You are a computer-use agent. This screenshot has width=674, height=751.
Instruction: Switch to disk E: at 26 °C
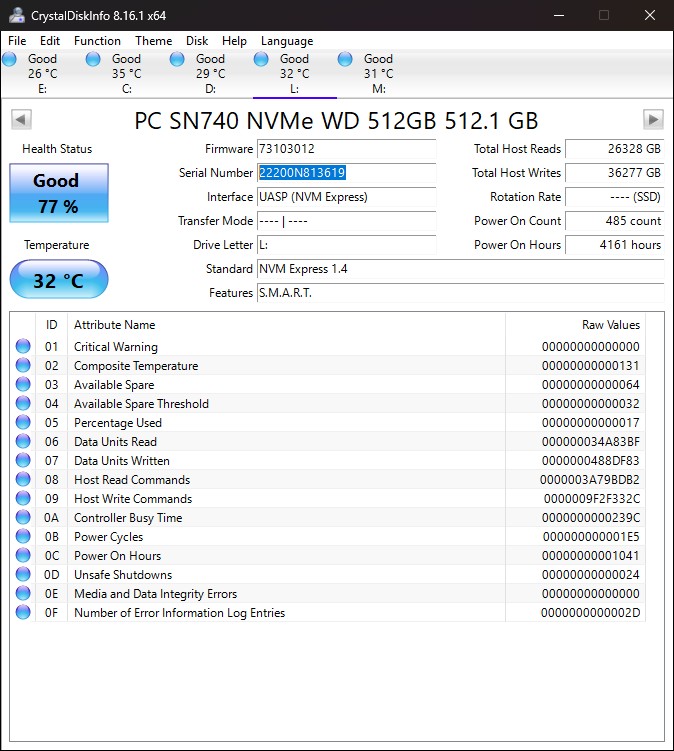click(x=43, y=73)
